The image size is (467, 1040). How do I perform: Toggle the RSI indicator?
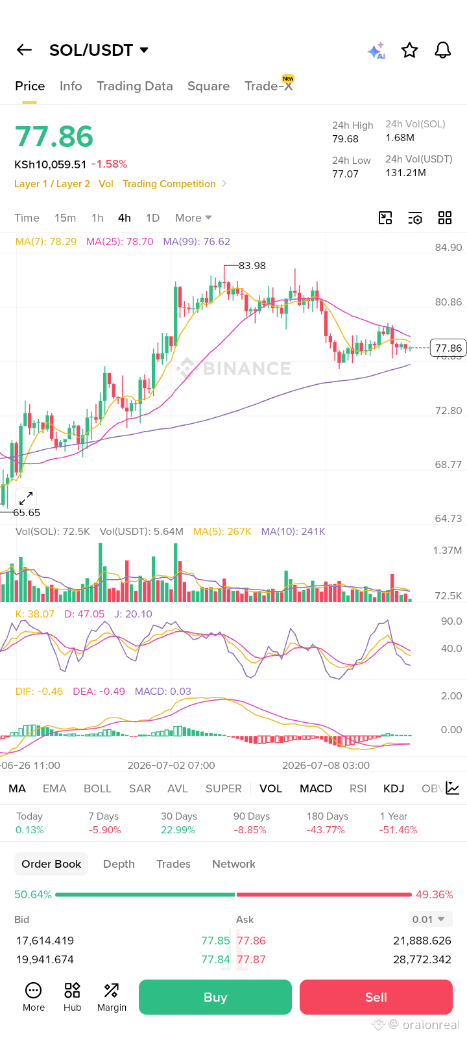[x=358, y=788]
